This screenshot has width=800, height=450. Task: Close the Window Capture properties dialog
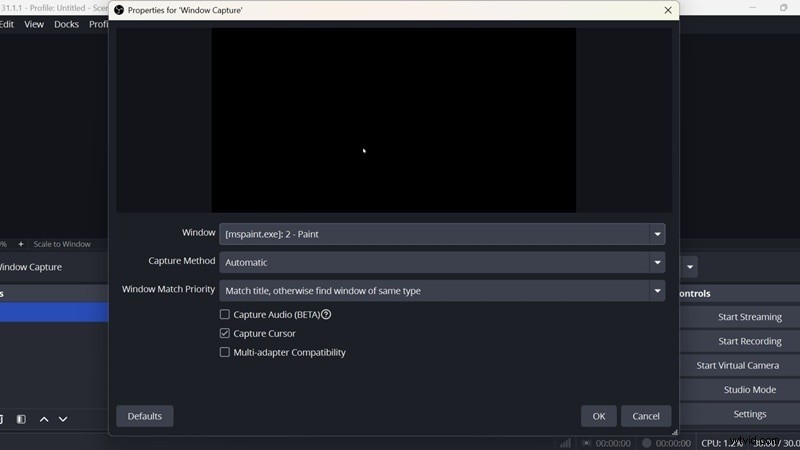(668, 10)
